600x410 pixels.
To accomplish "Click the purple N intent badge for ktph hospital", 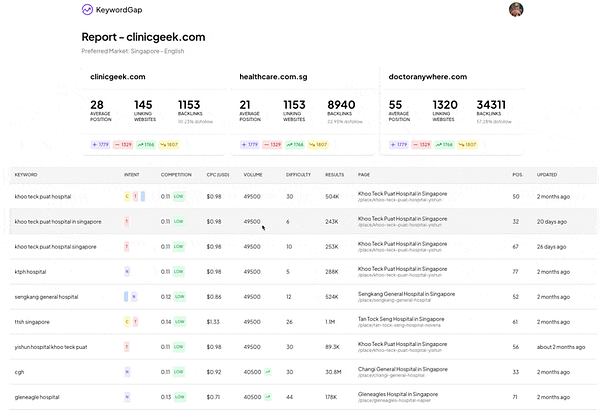I will [127, 272].
